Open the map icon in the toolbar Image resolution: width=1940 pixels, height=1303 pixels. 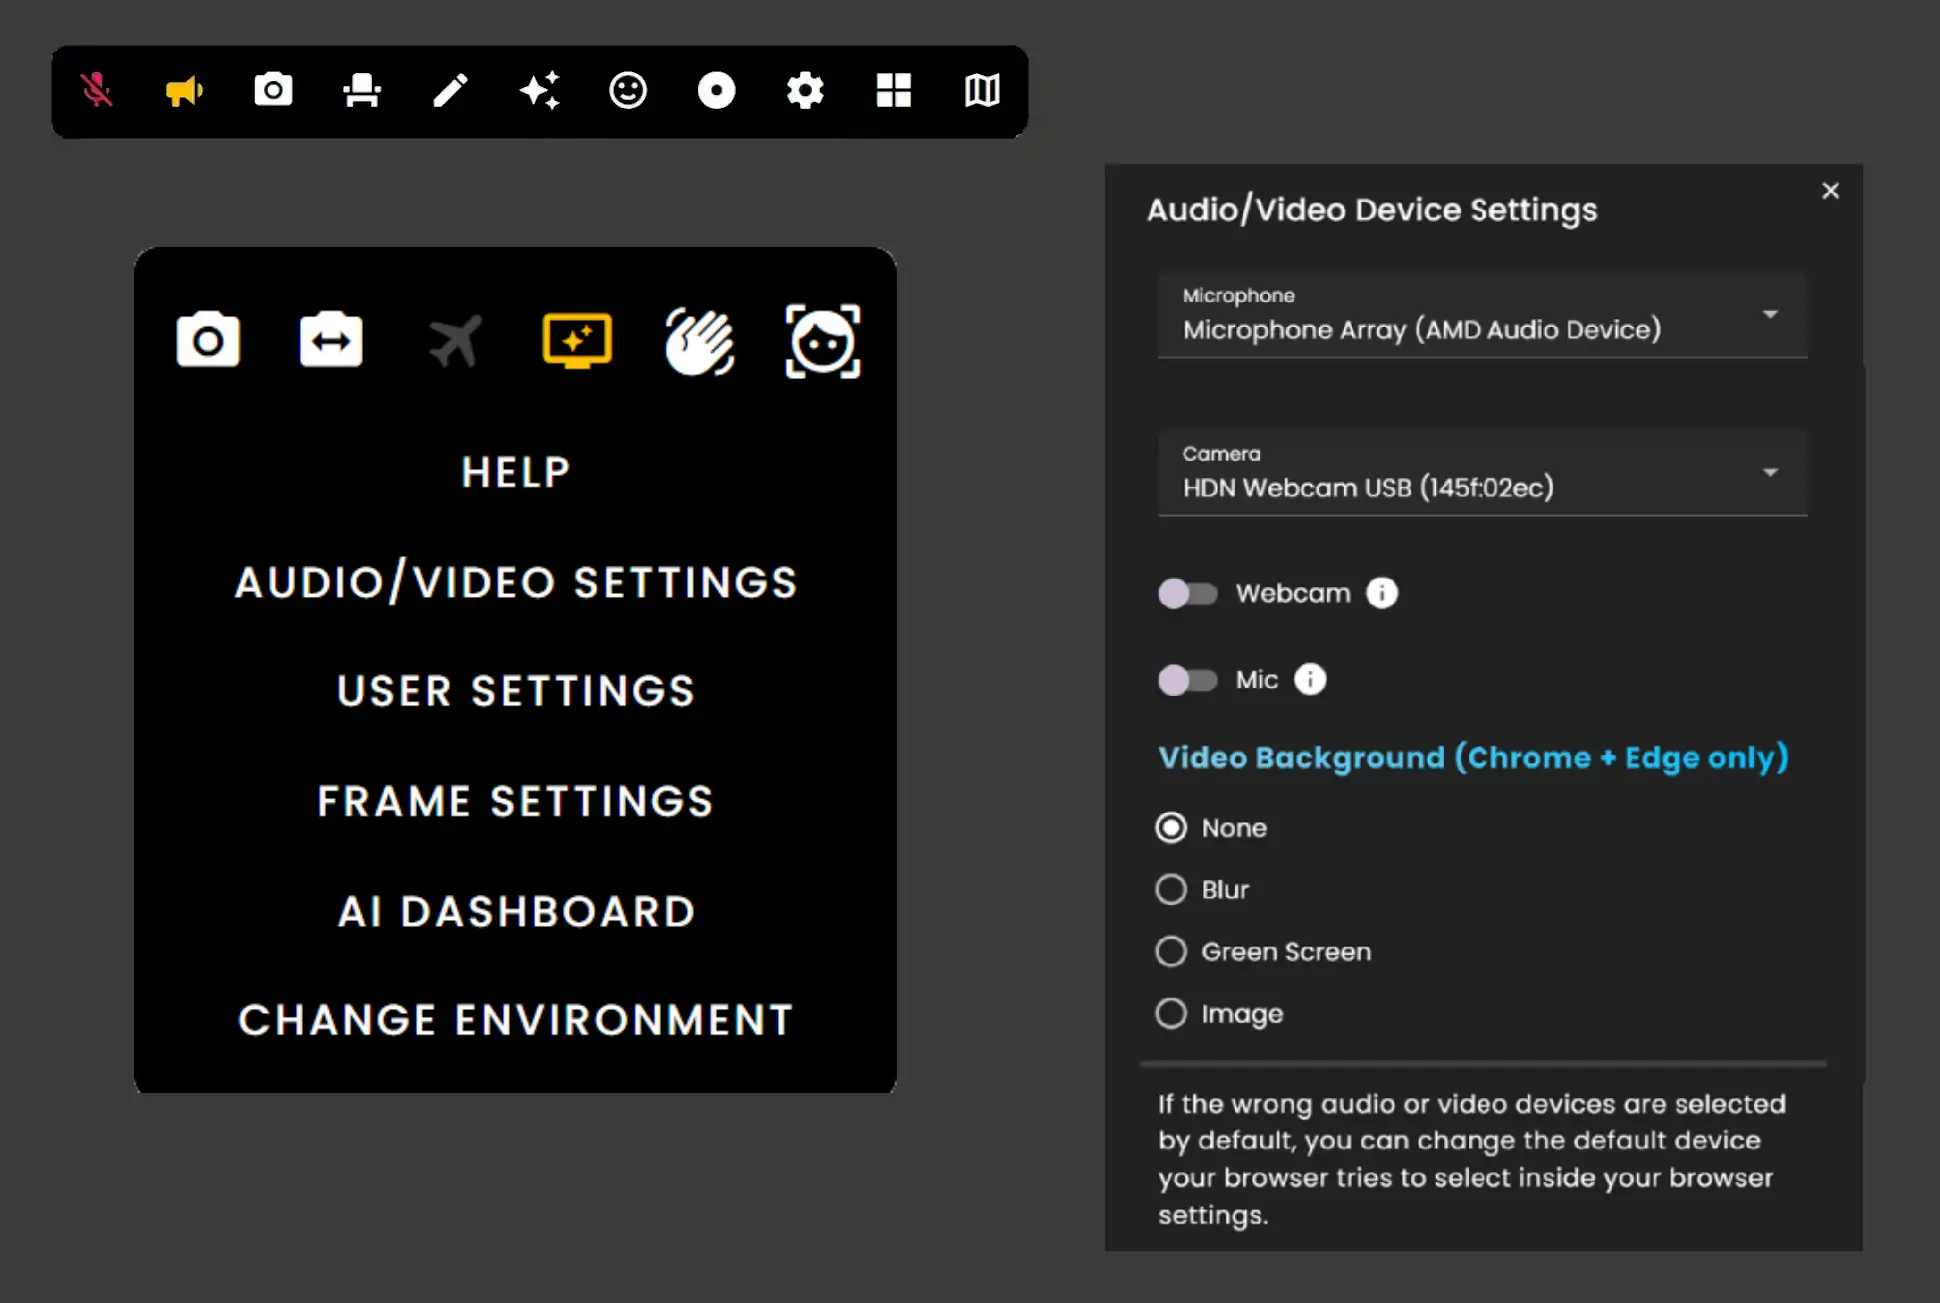(982, 91)
